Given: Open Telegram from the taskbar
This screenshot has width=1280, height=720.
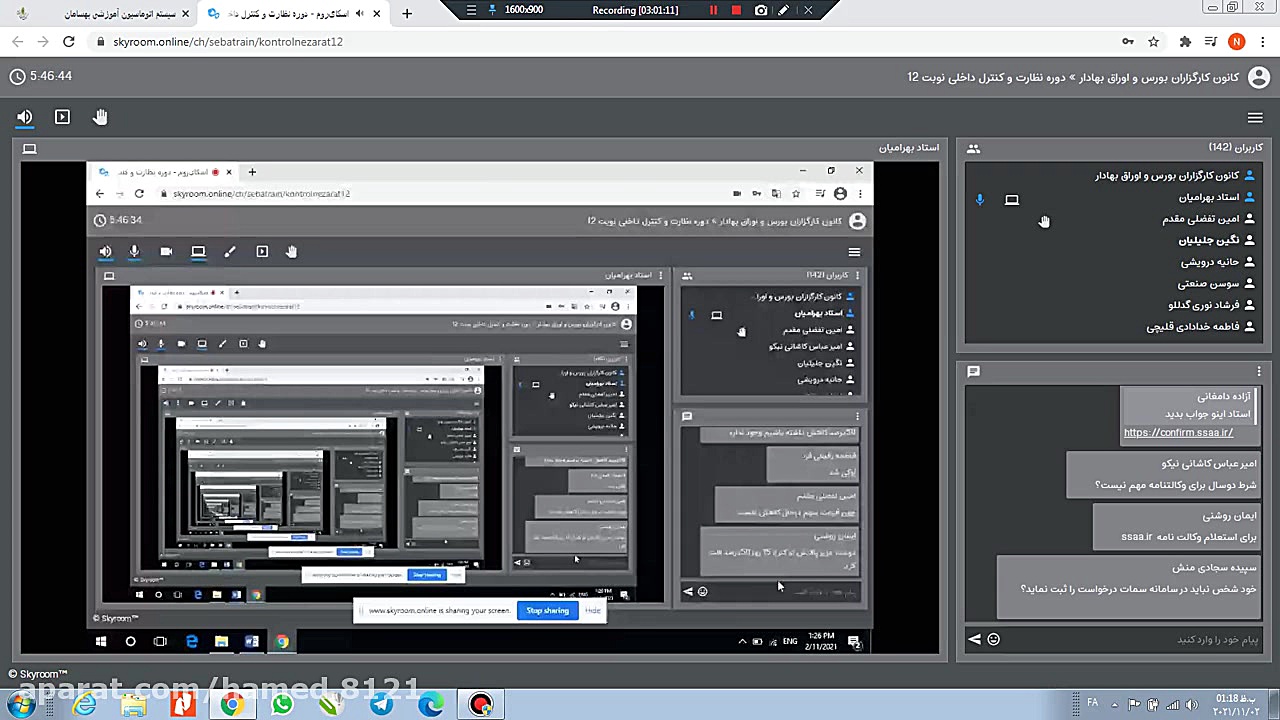Looking at the screenshot, I should click(381, 705).
